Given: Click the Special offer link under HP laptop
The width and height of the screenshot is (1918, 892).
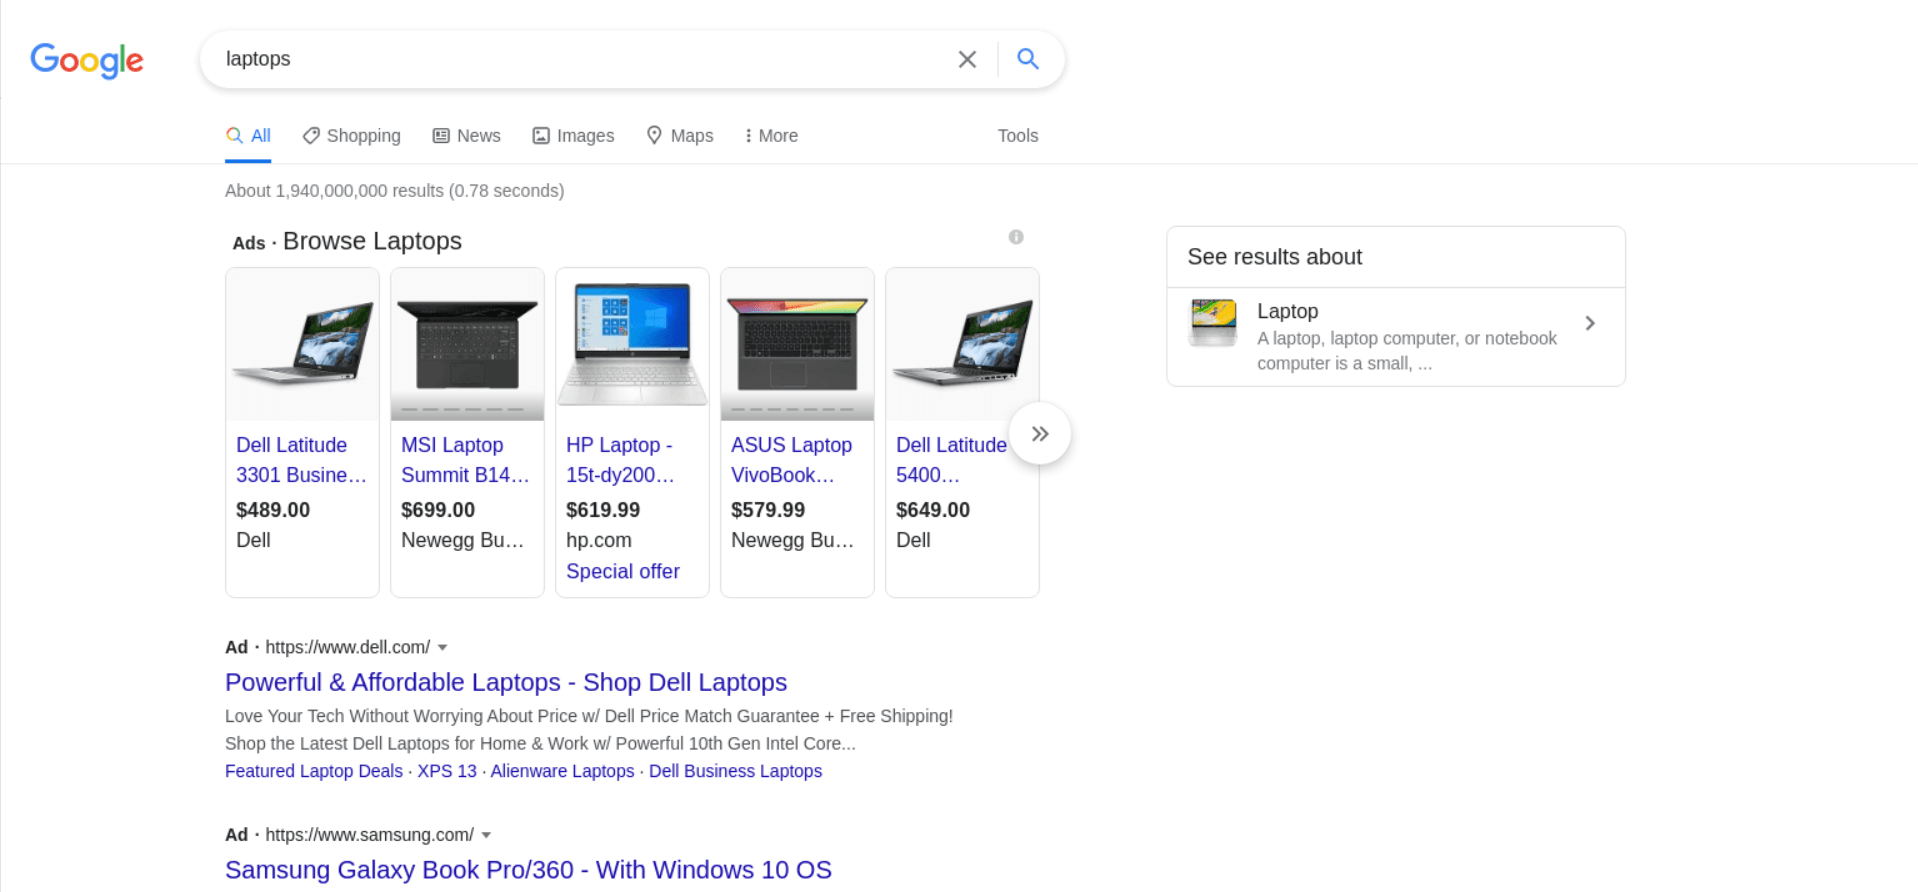Looking at the screenshot, I should [x=623, y=571].
